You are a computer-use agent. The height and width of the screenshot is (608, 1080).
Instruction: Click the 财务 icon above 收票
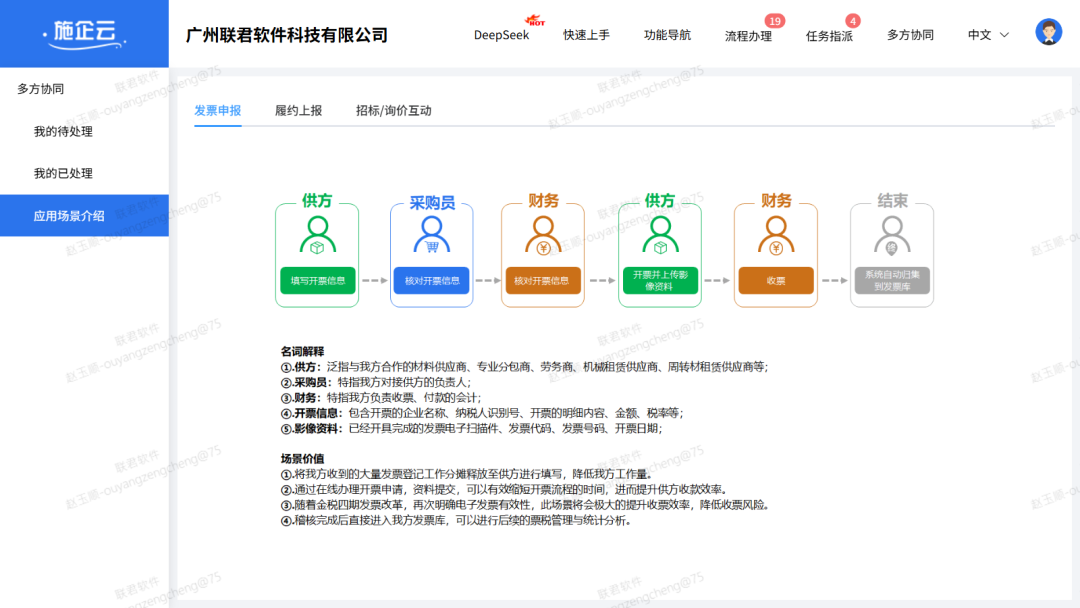tap(776, 235)
